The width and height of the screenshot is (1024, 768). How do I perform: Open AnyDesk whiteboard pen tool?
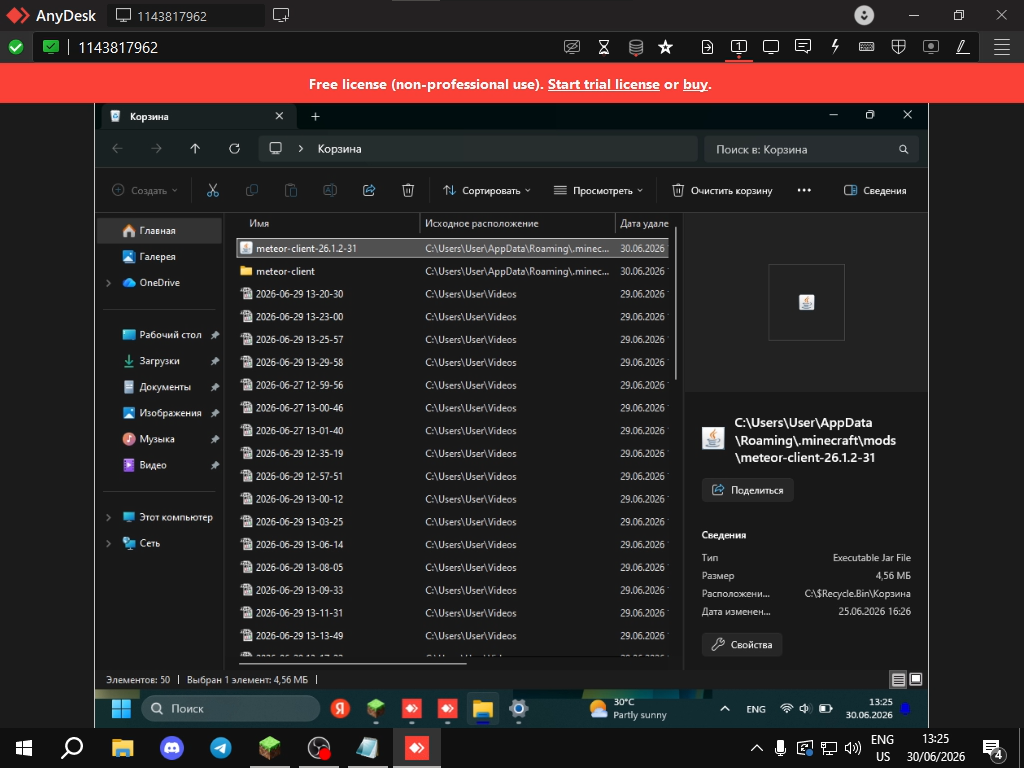tap(963, 47)
